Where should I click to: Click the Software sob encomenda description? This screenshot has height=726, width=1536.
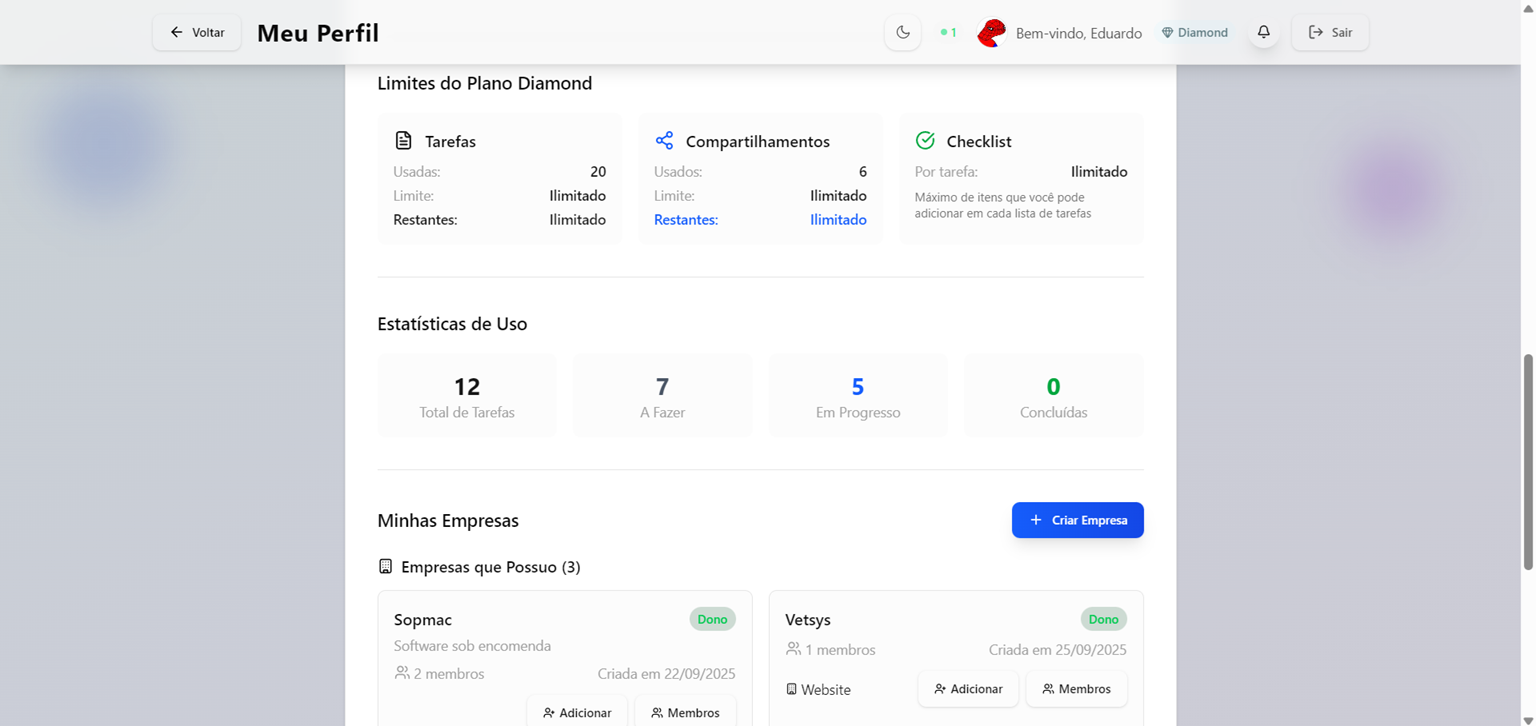pos(472,646)
